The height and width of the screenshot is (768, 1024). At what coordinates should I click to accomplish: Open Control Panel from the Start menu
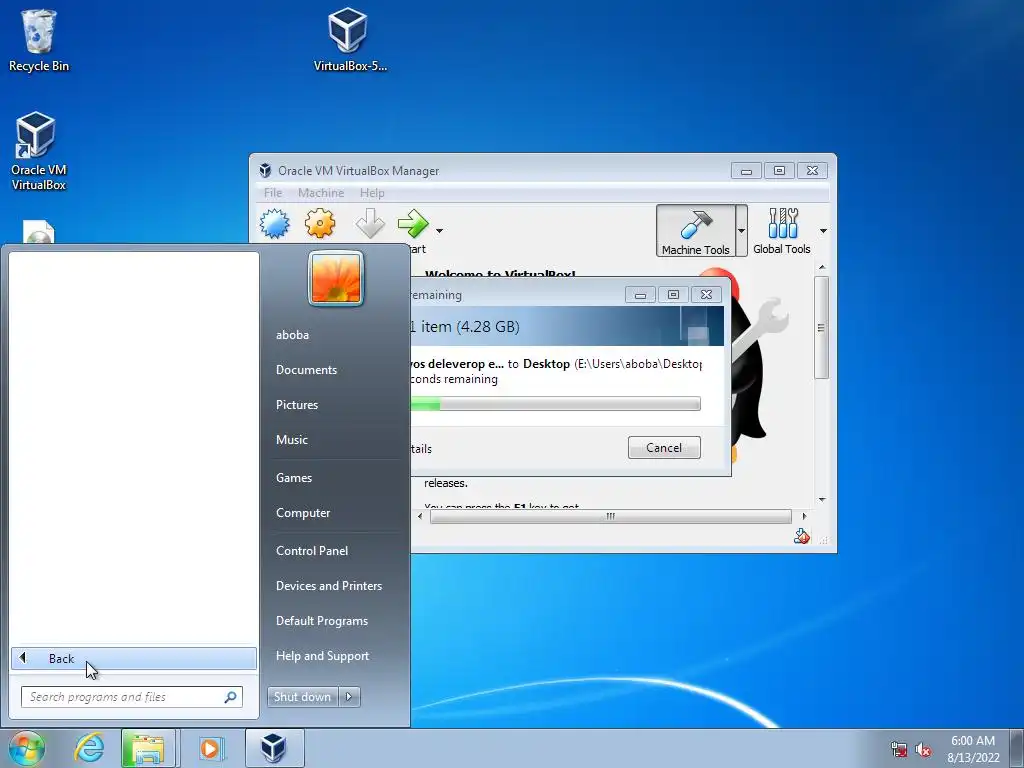(312, 551)
